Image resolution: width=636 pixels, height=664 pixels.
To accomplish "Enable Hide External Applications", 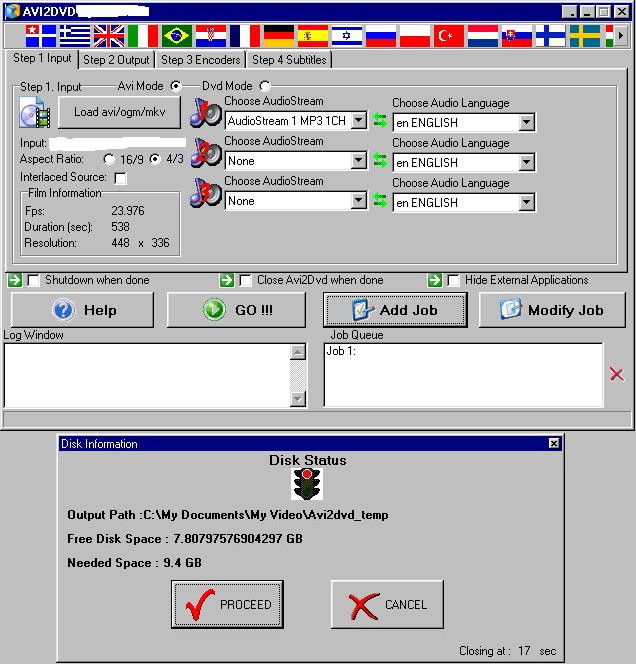I will [453, 280].
